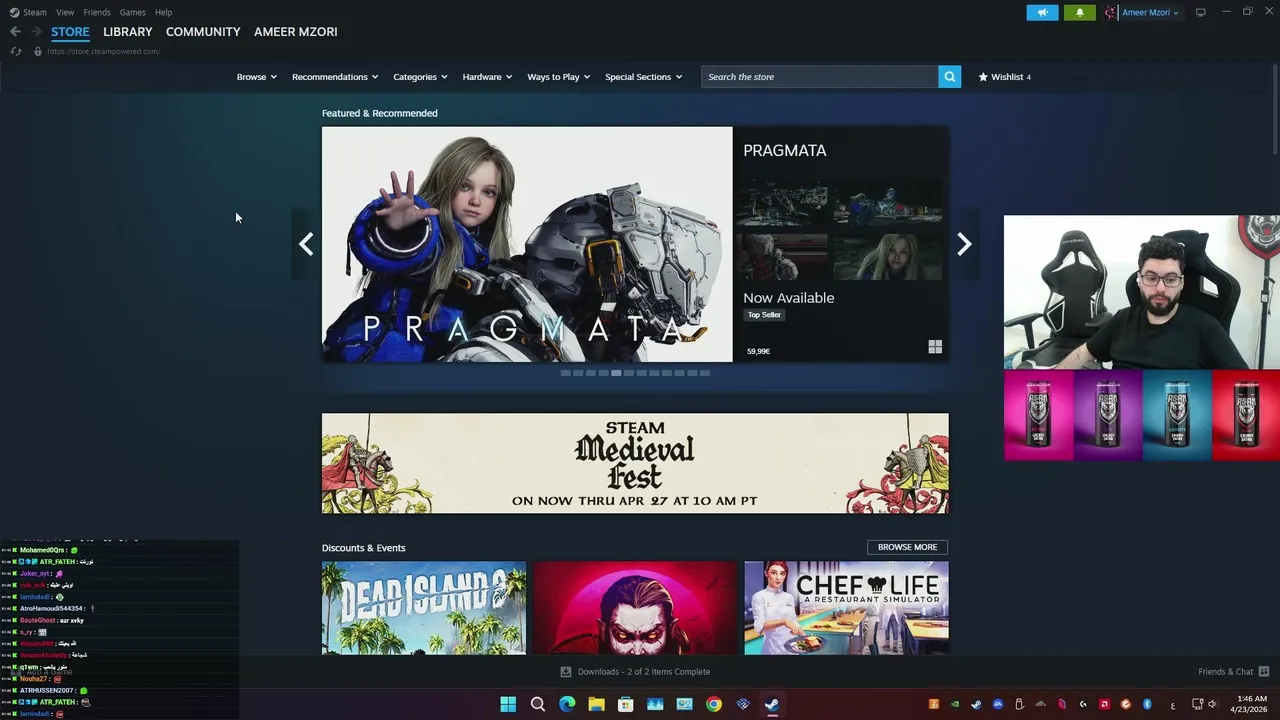The height and width of the screenshot is (720, 1280).
Task: Open the View menu
Action: pyautogui.click(x=65, y=12)
